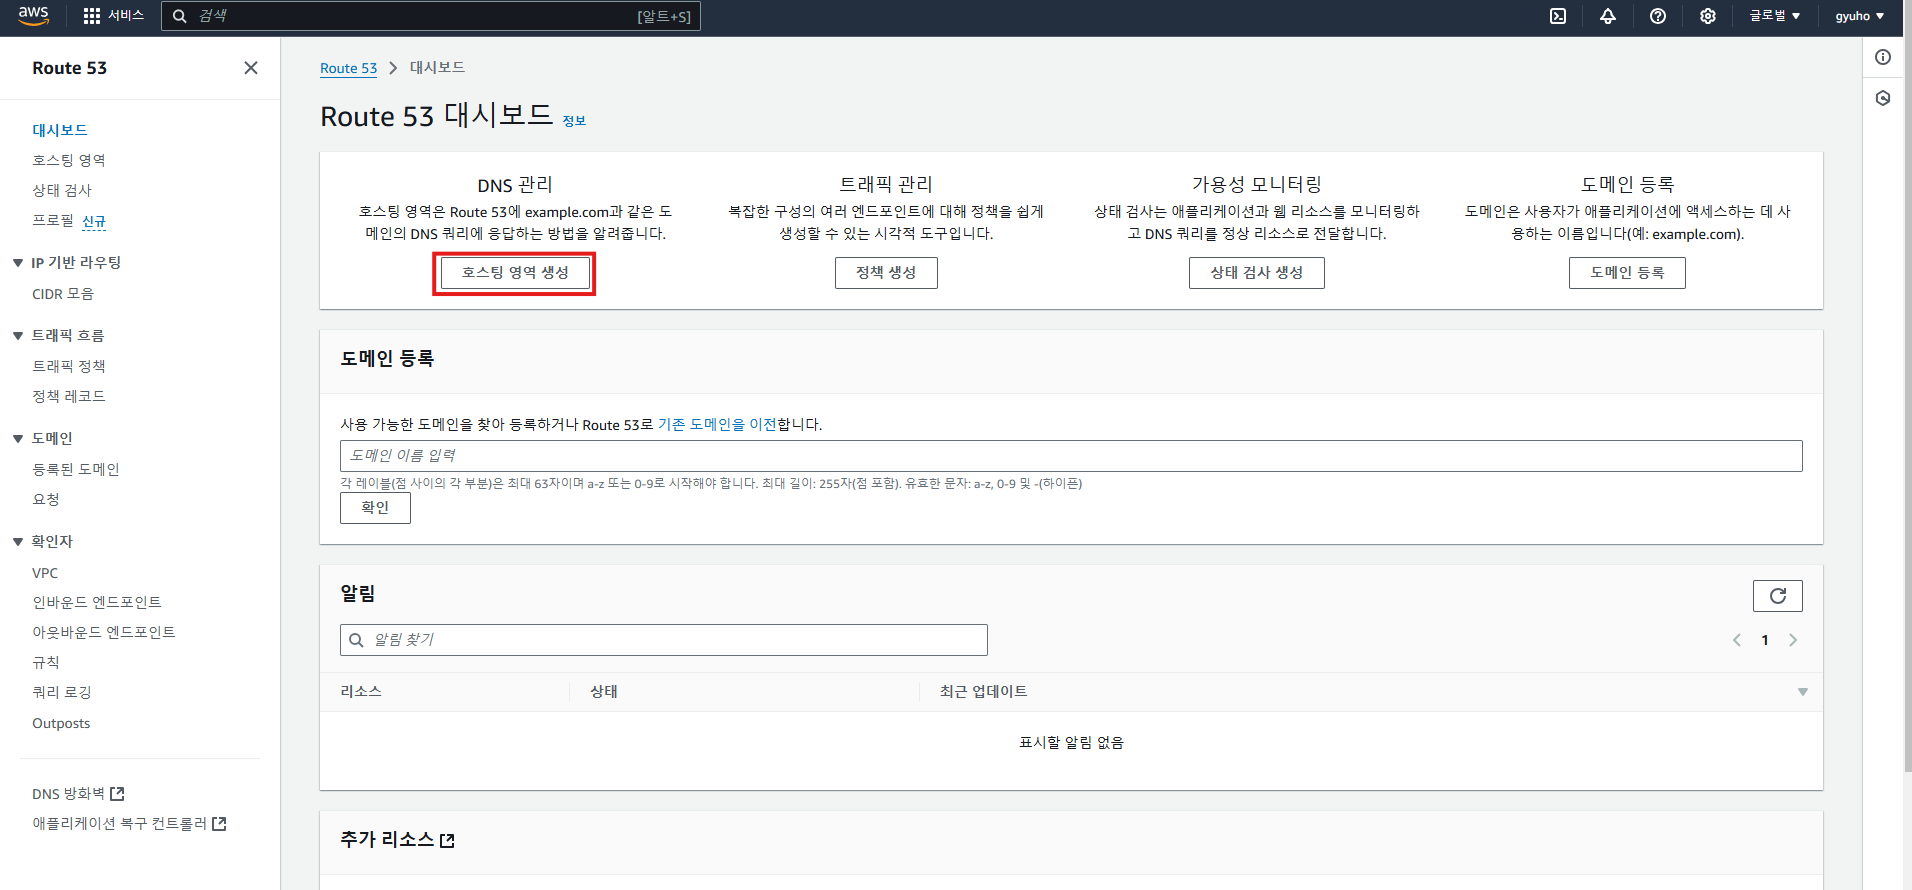Open CIDR 모음 in the sidebar
Viewport: 1912px width, 890px height.
(x=63, y=294)
